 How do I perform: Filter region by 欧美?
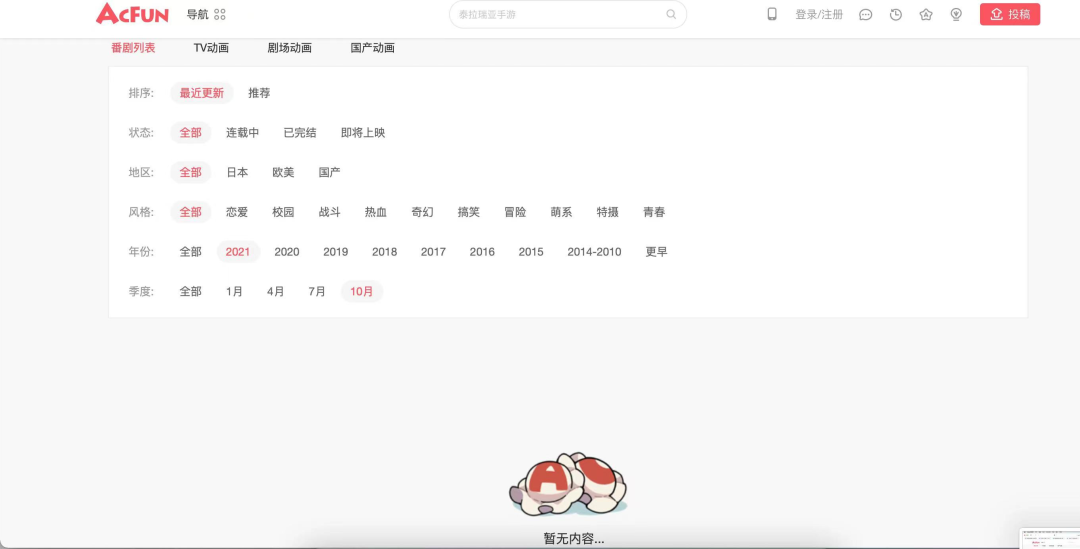[x=283, y=172]
